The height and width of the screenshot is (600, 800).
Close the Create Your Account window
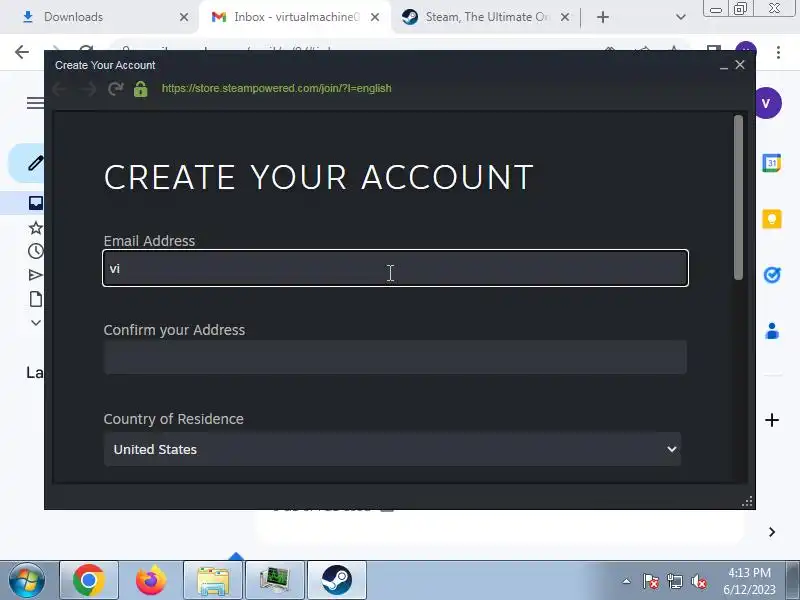[740, 65]
